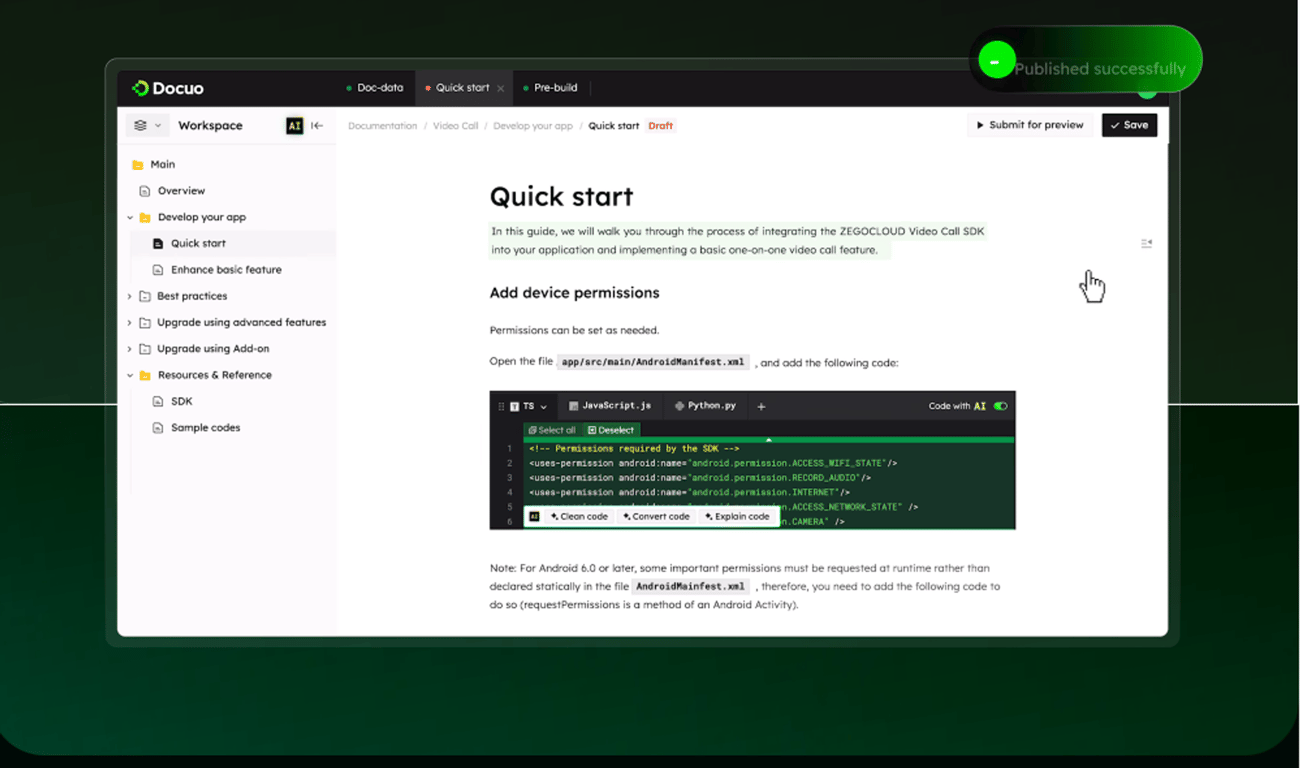
Task: Open Documentation in the breadcrumb
Action: click(382, 126)
